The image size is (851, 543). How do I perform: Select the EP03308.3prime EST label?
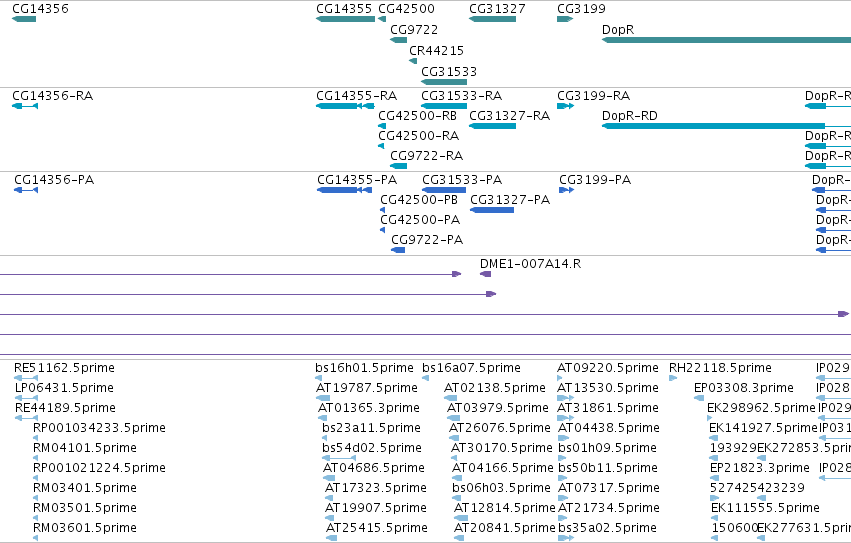[744, 388]
